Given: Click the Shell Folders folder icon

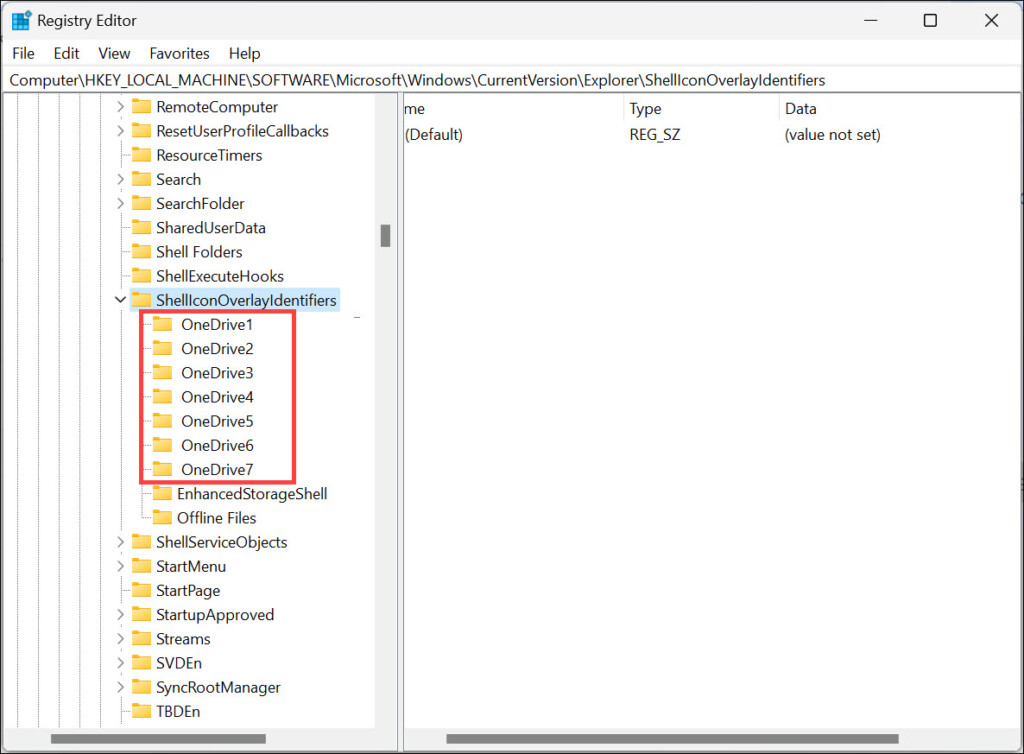Looking at the screenshot, I should (142, 251).
